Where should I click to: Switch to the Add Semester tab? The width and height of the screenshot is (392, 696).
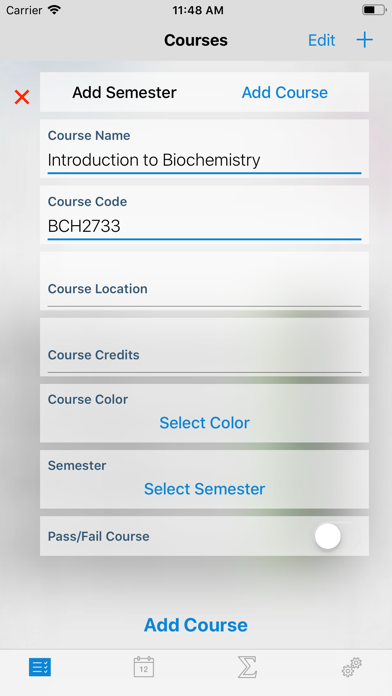tap(124, 92)
